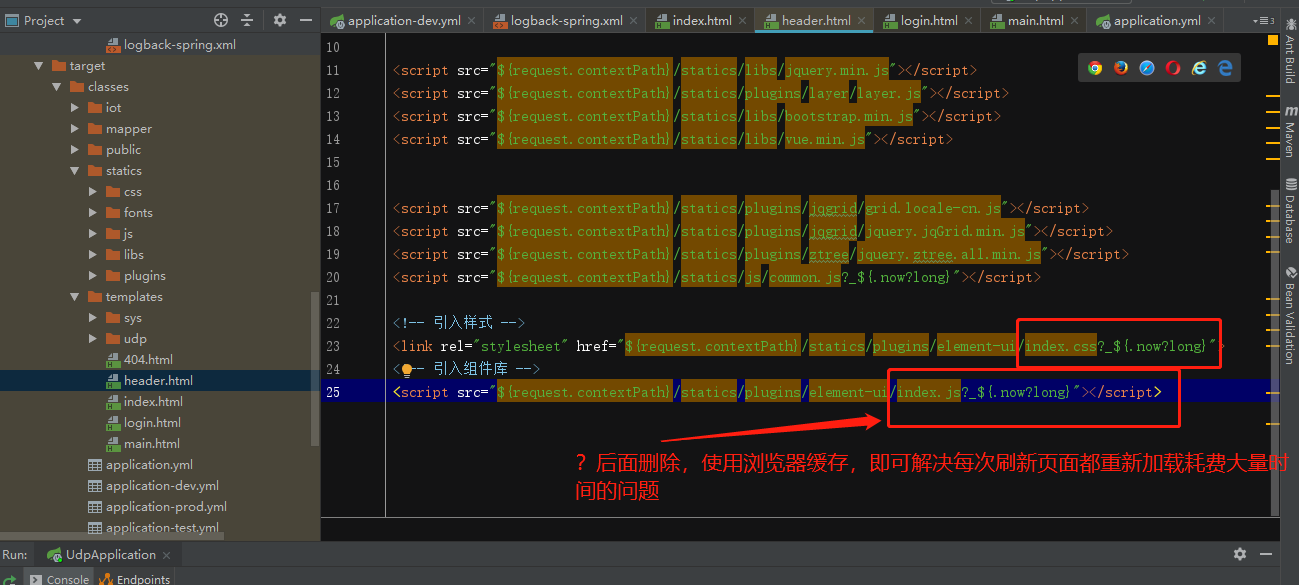The image size is (1299, 585).
Task: Open page in Firefox browser
Action: pyautogui.click(x=1121, y=68)
